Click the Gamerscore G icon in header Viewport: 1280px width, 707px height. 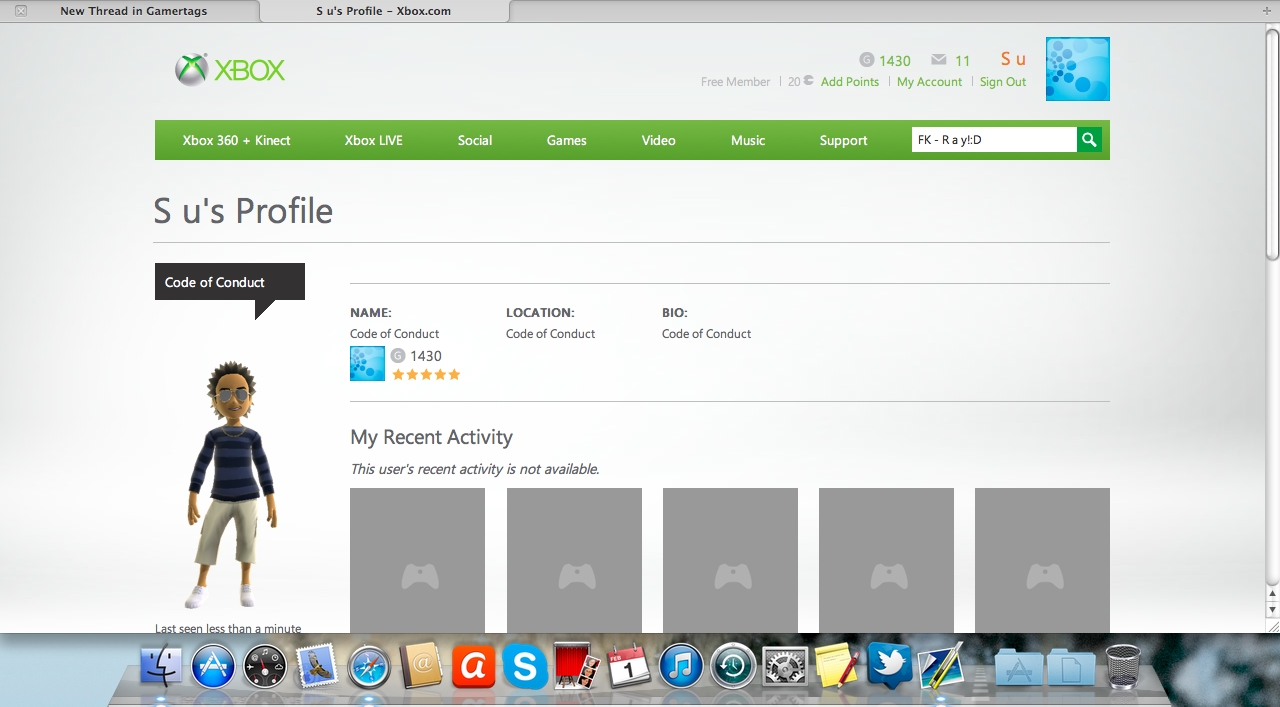[866, 59]
